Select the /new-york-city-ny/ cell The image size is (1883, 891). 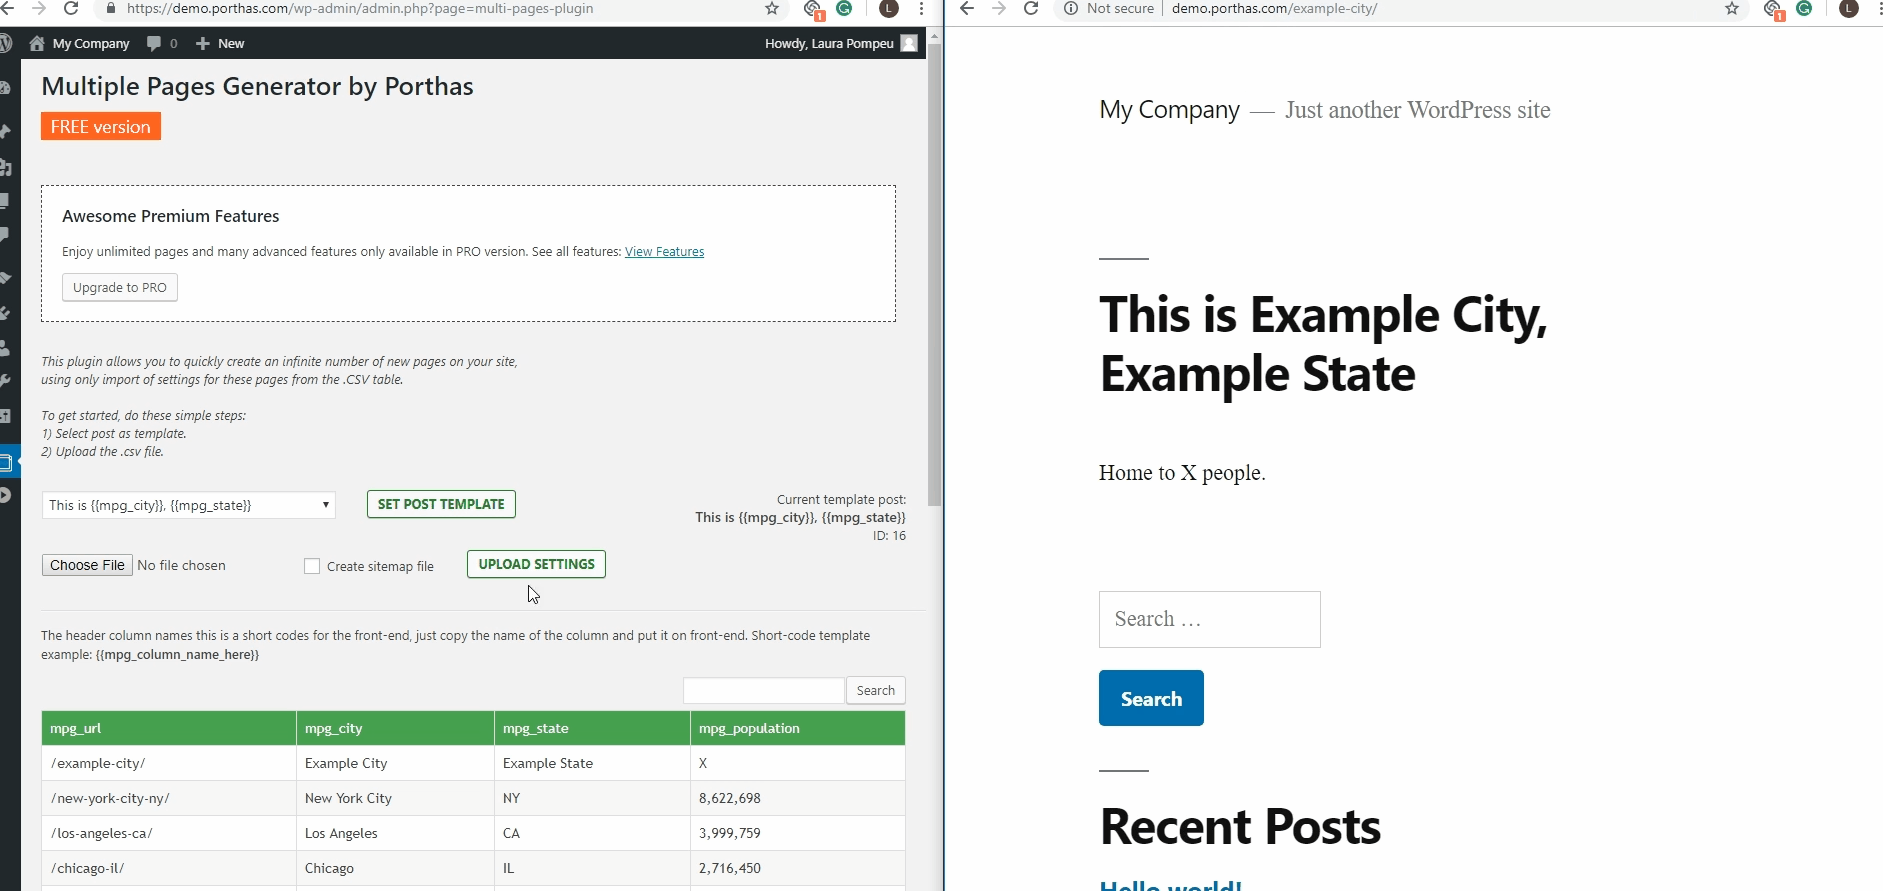point(169,798)
